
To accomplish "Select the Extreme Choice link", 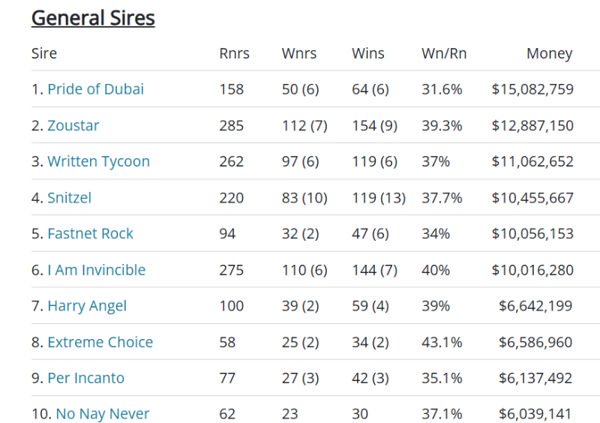I will click(x=100, y=342).
